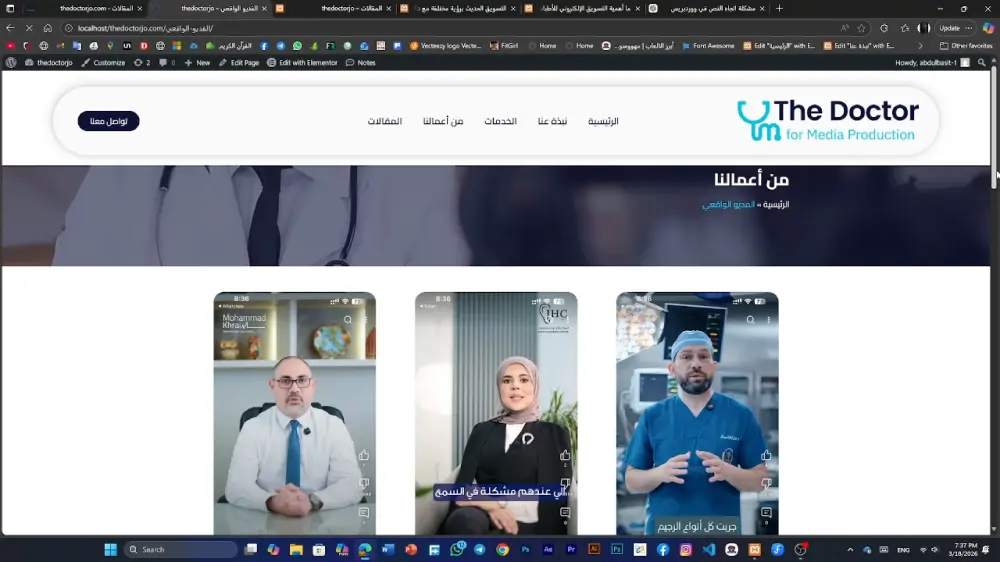Open الخدمات in site navigation
The height and width of the screenshot is (562, 1000).
pos(500,121)
